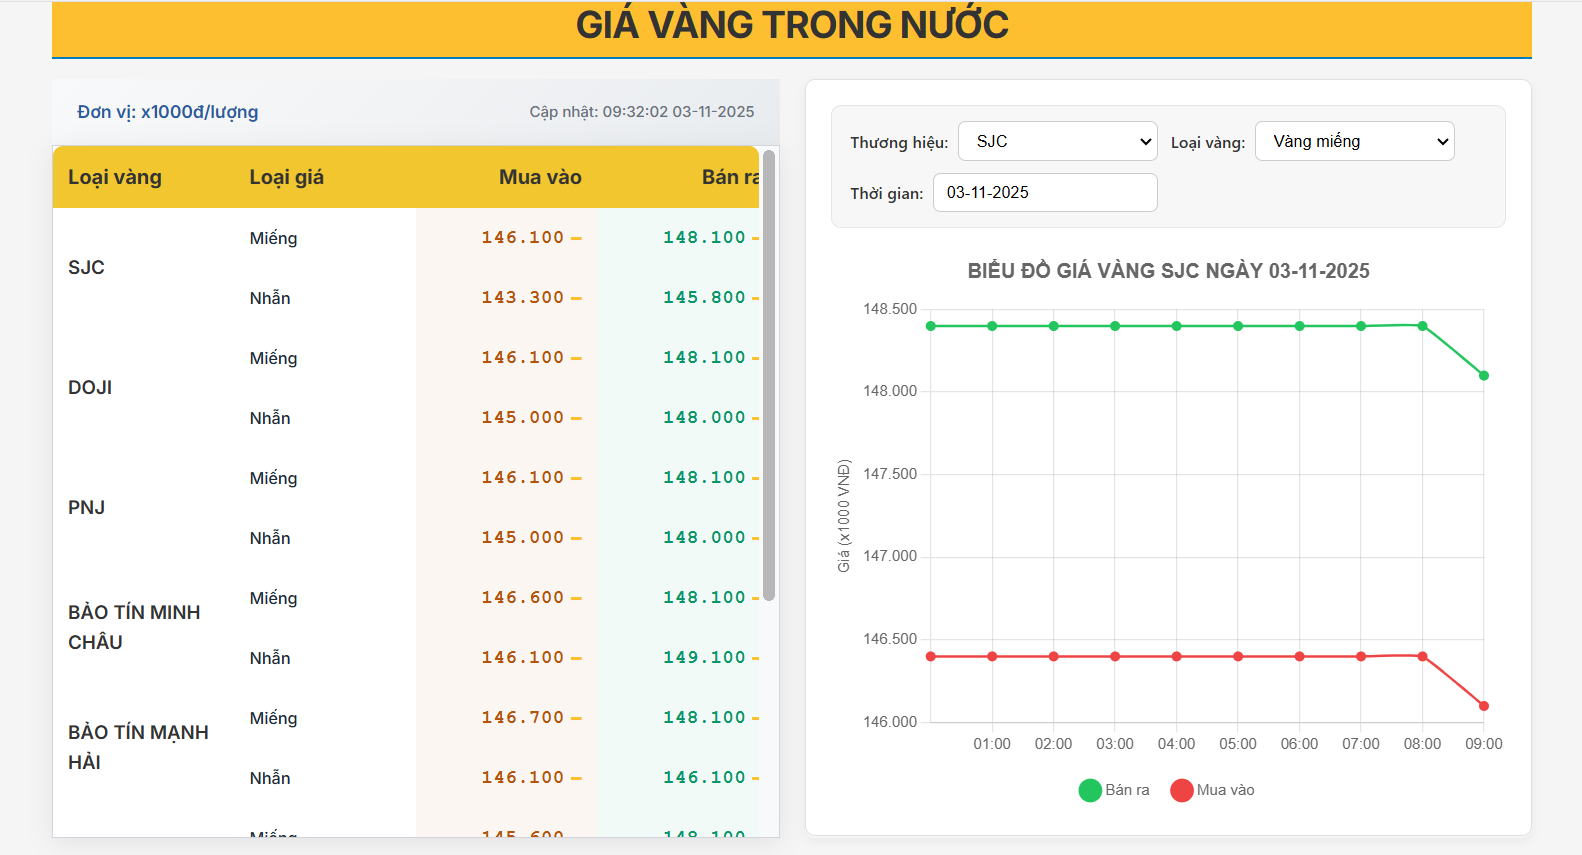Click the chart title BIỂU ĐỒ GIÁ VÀNG SJC
The image size is (1582, 855).
point(1168,271)
